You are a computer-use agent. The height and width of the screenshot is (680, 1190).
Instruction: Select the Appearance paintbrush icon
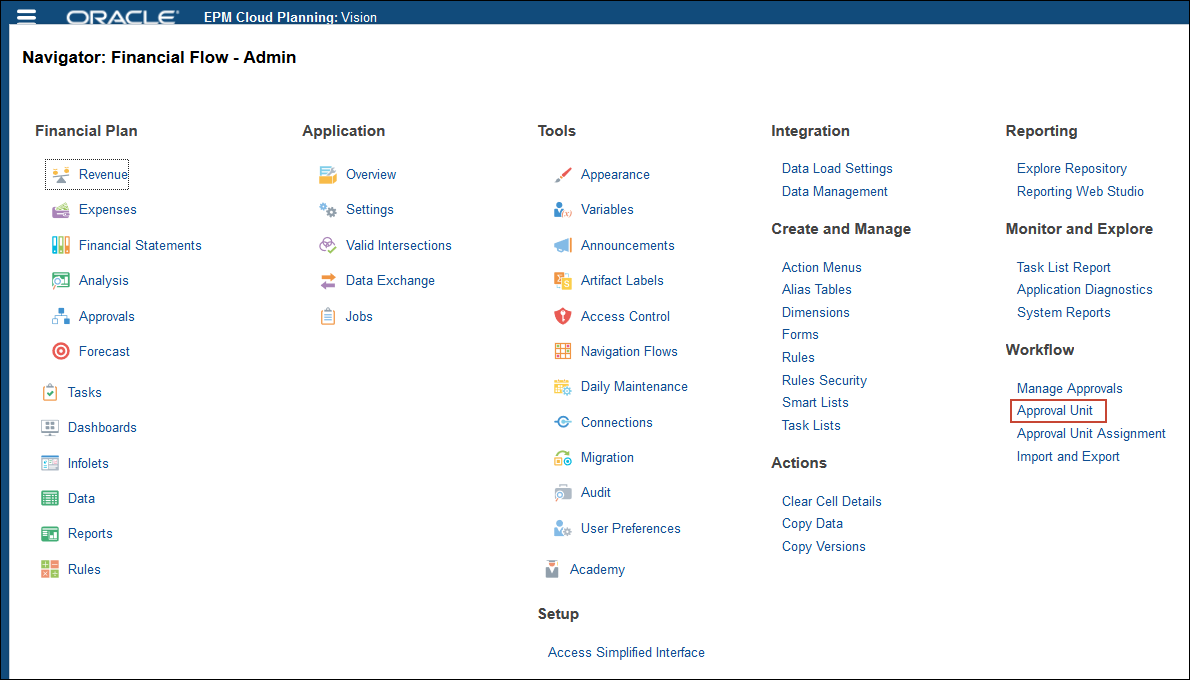pyautogui.click(x=562, y=175)
